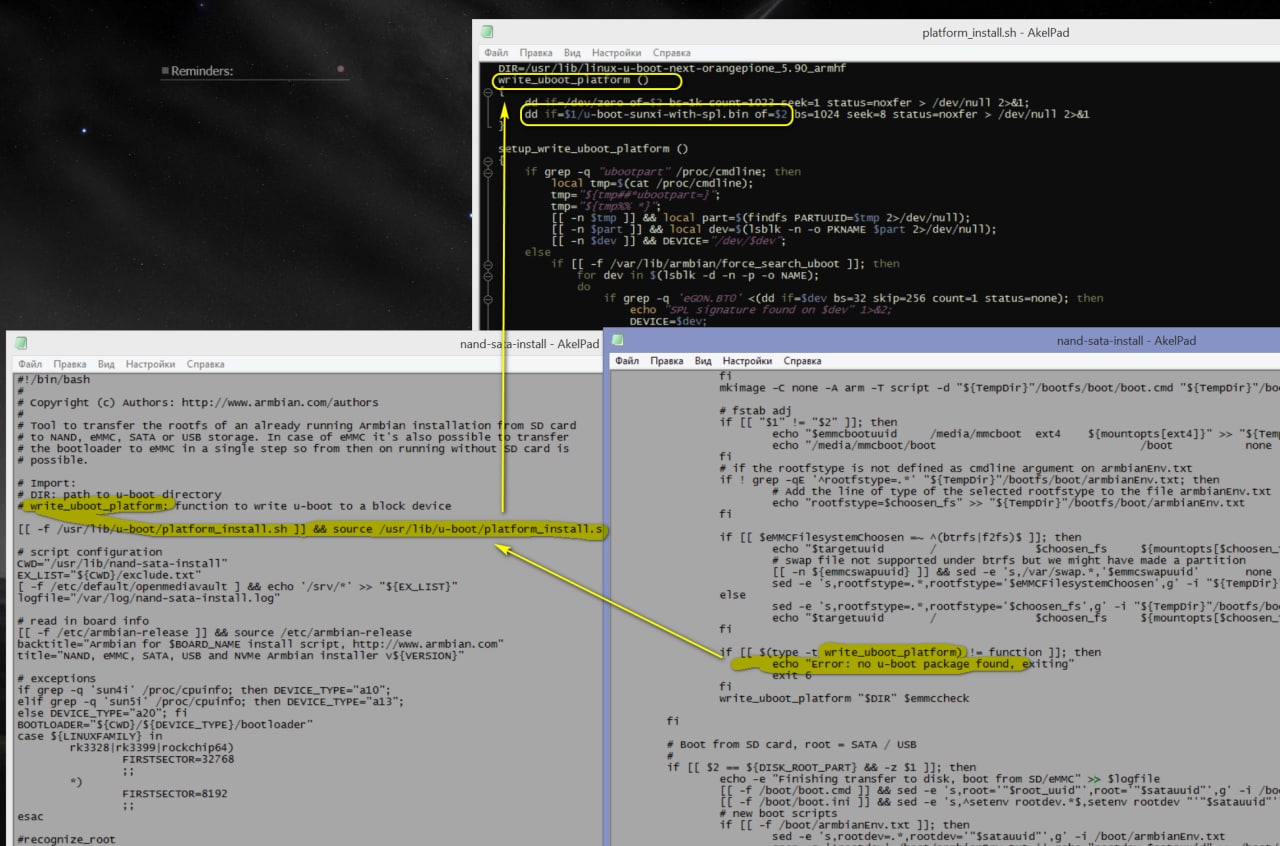Click the '# script configuration' comment line

click(x=89, y=552)
